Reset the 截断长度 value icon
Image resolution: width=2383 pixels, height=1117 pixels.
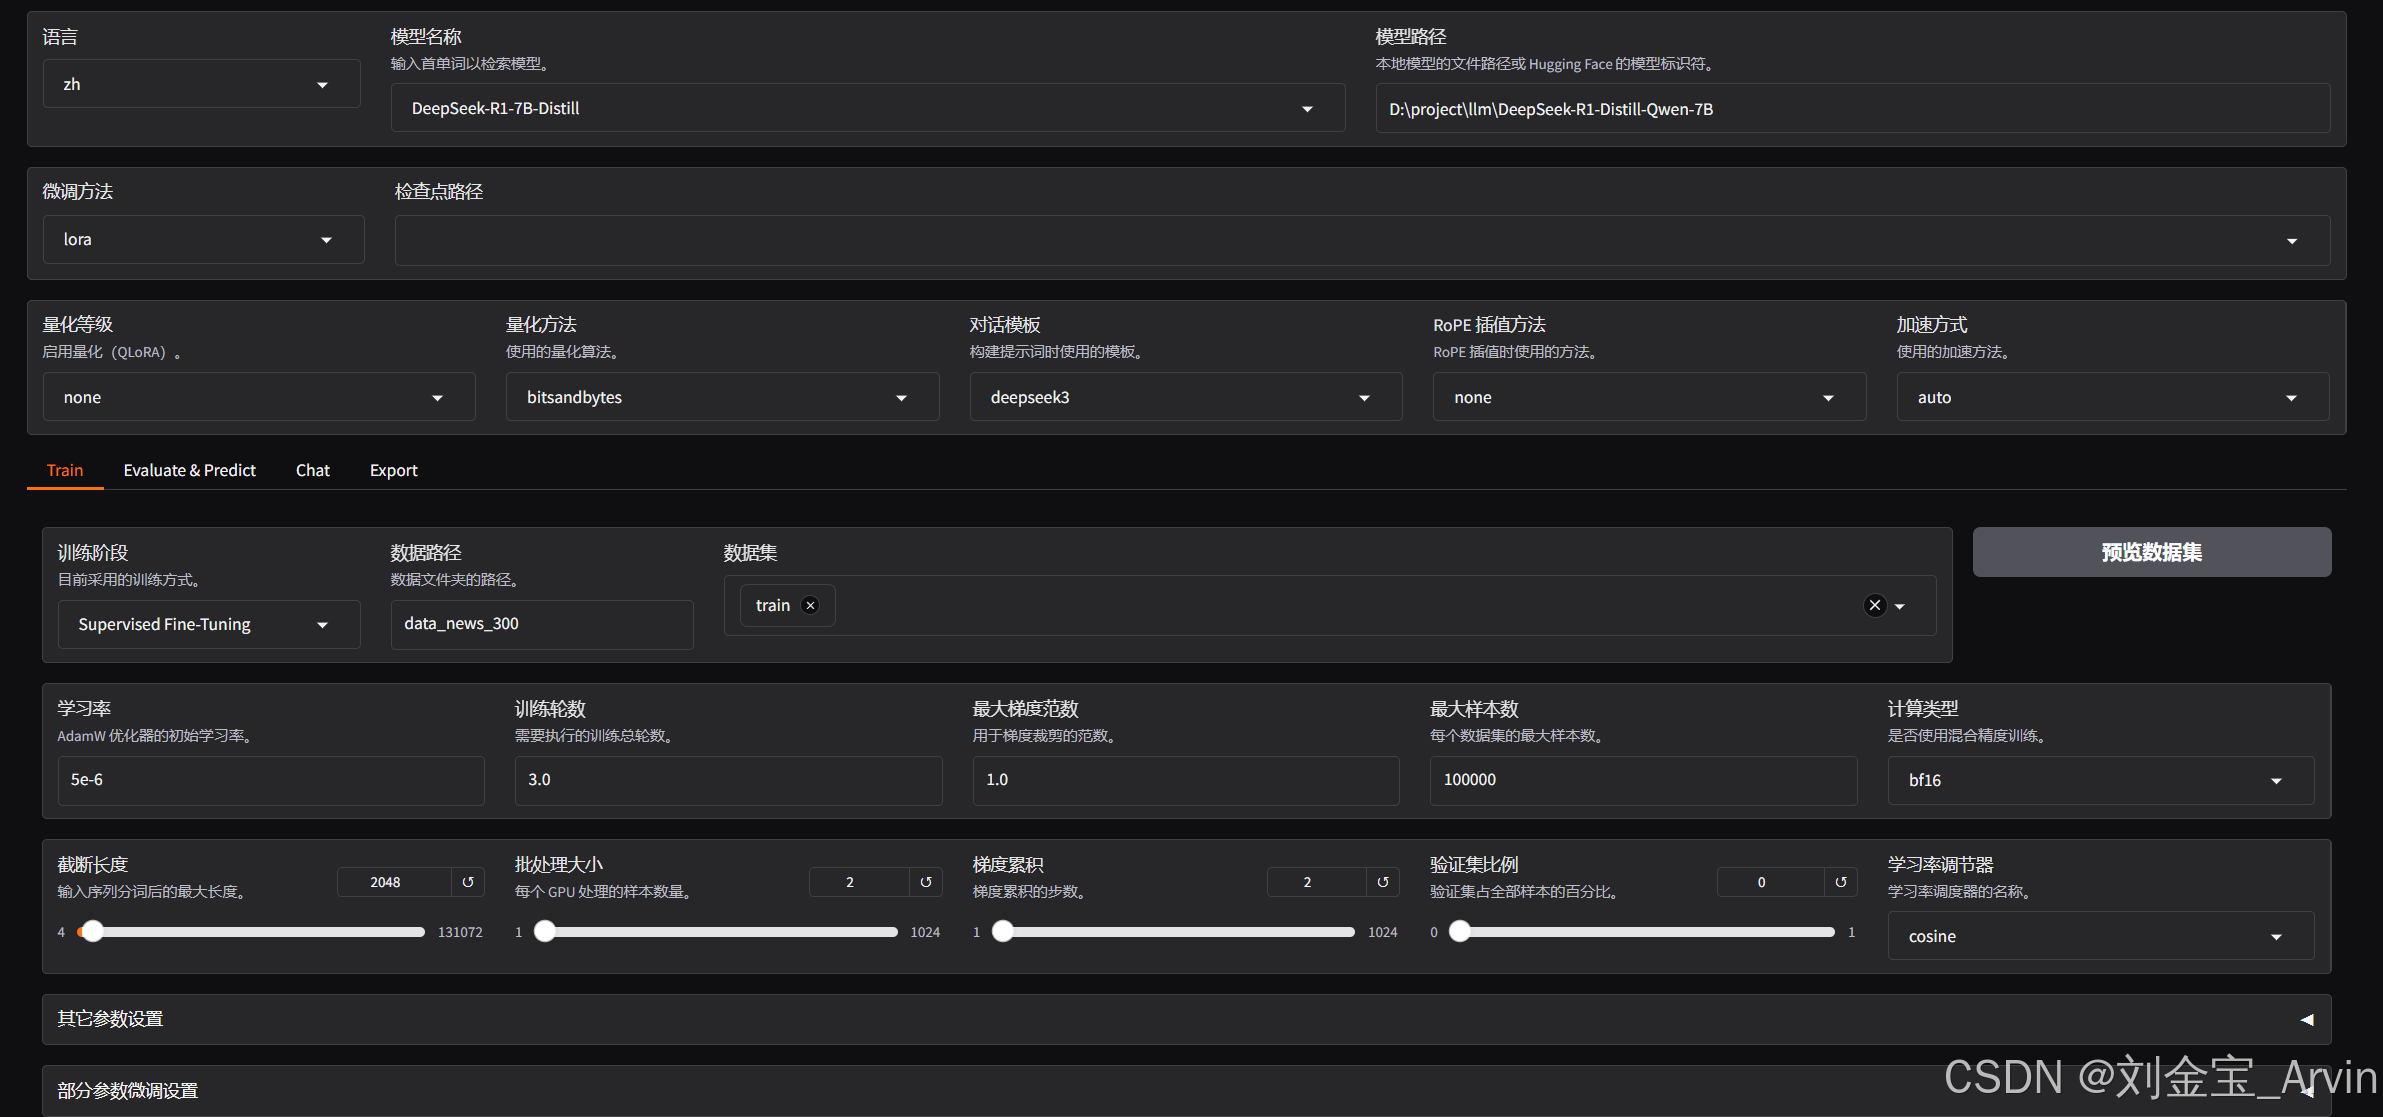click(x=468, y=882)
